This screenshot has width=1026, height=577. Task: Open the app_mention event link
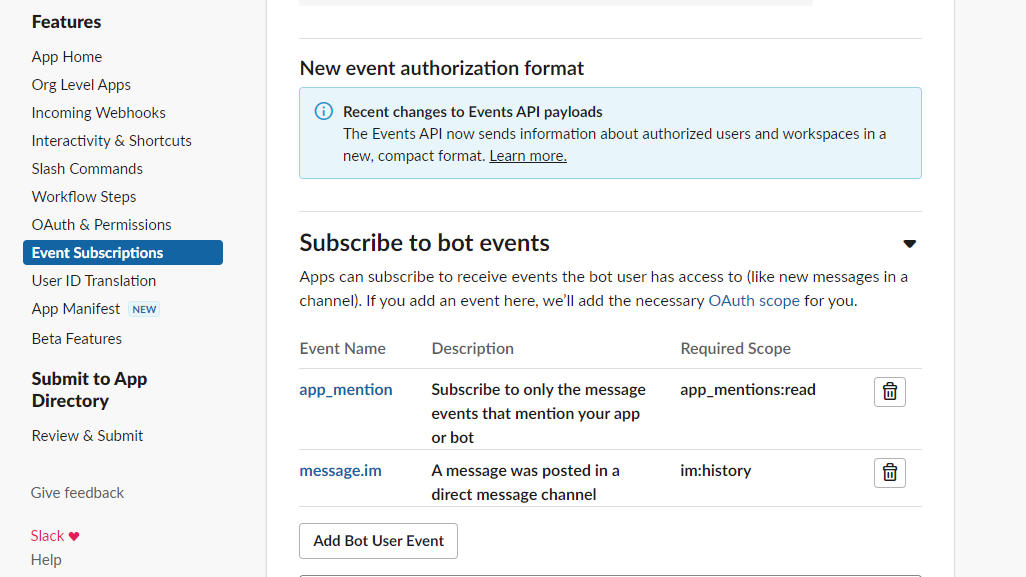tap(346, 390)
